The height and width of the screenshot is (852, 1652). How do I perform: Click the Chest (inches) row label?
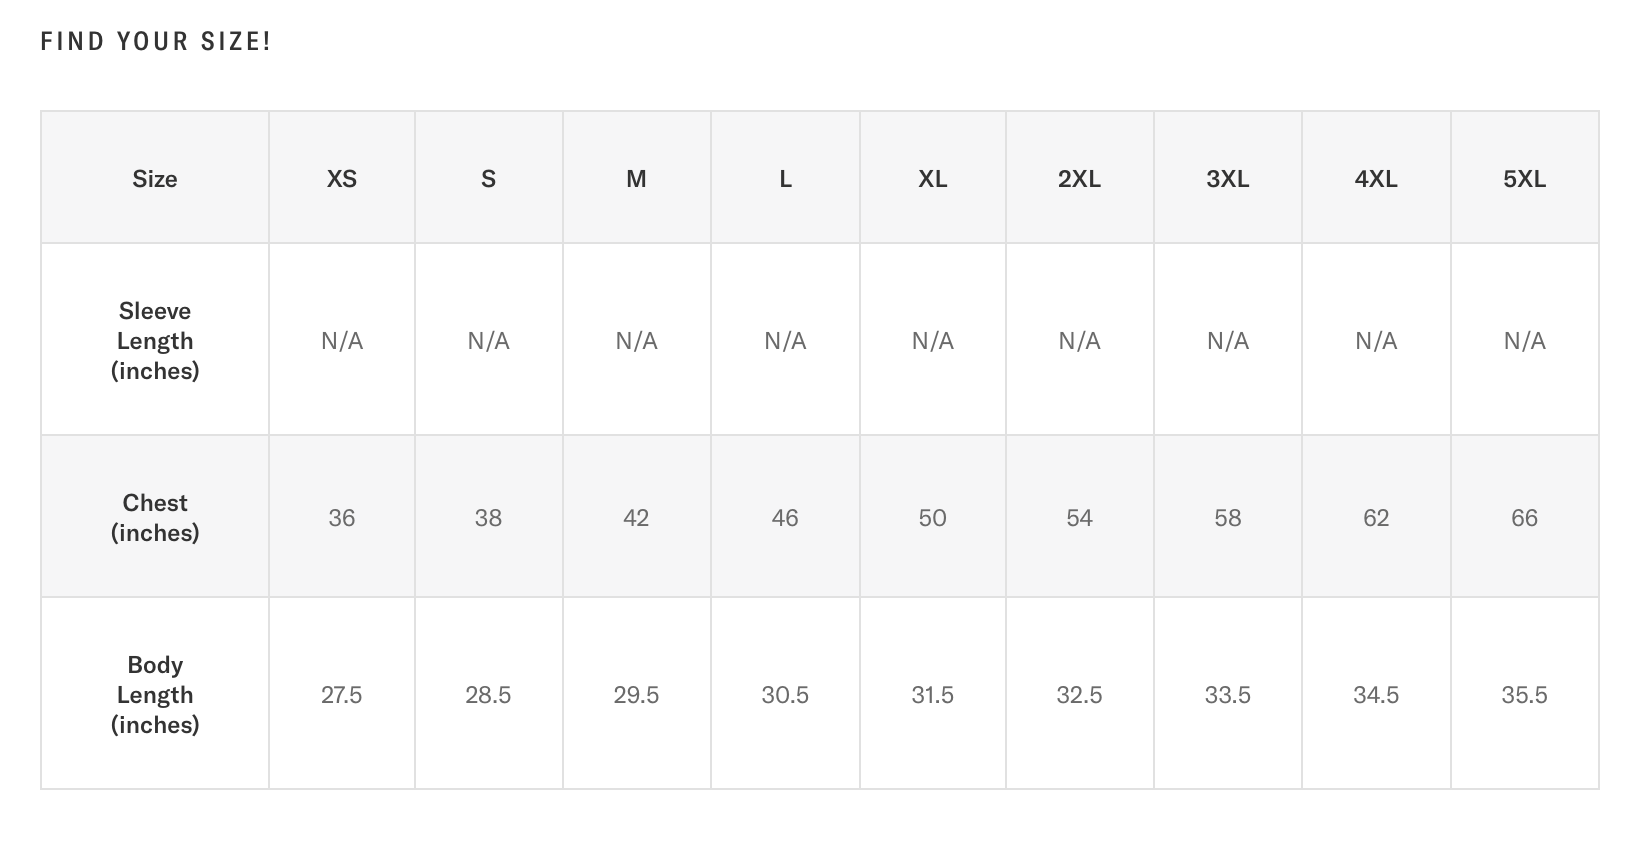(155, 517)
